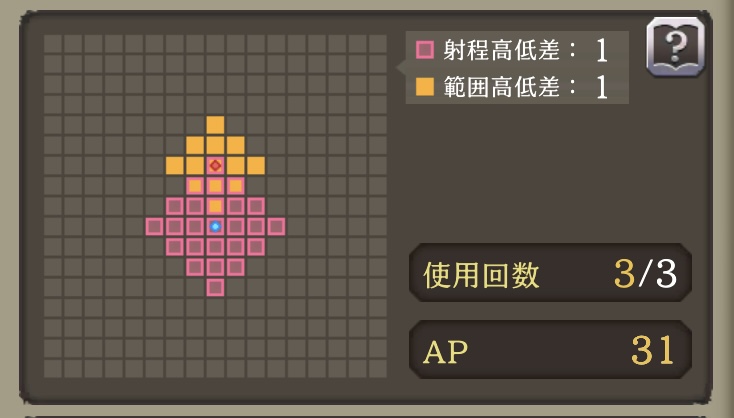This screenshot has height=418, width=734.
Task: Click the 範囲高低差 legend text
Action: [502, 87]
